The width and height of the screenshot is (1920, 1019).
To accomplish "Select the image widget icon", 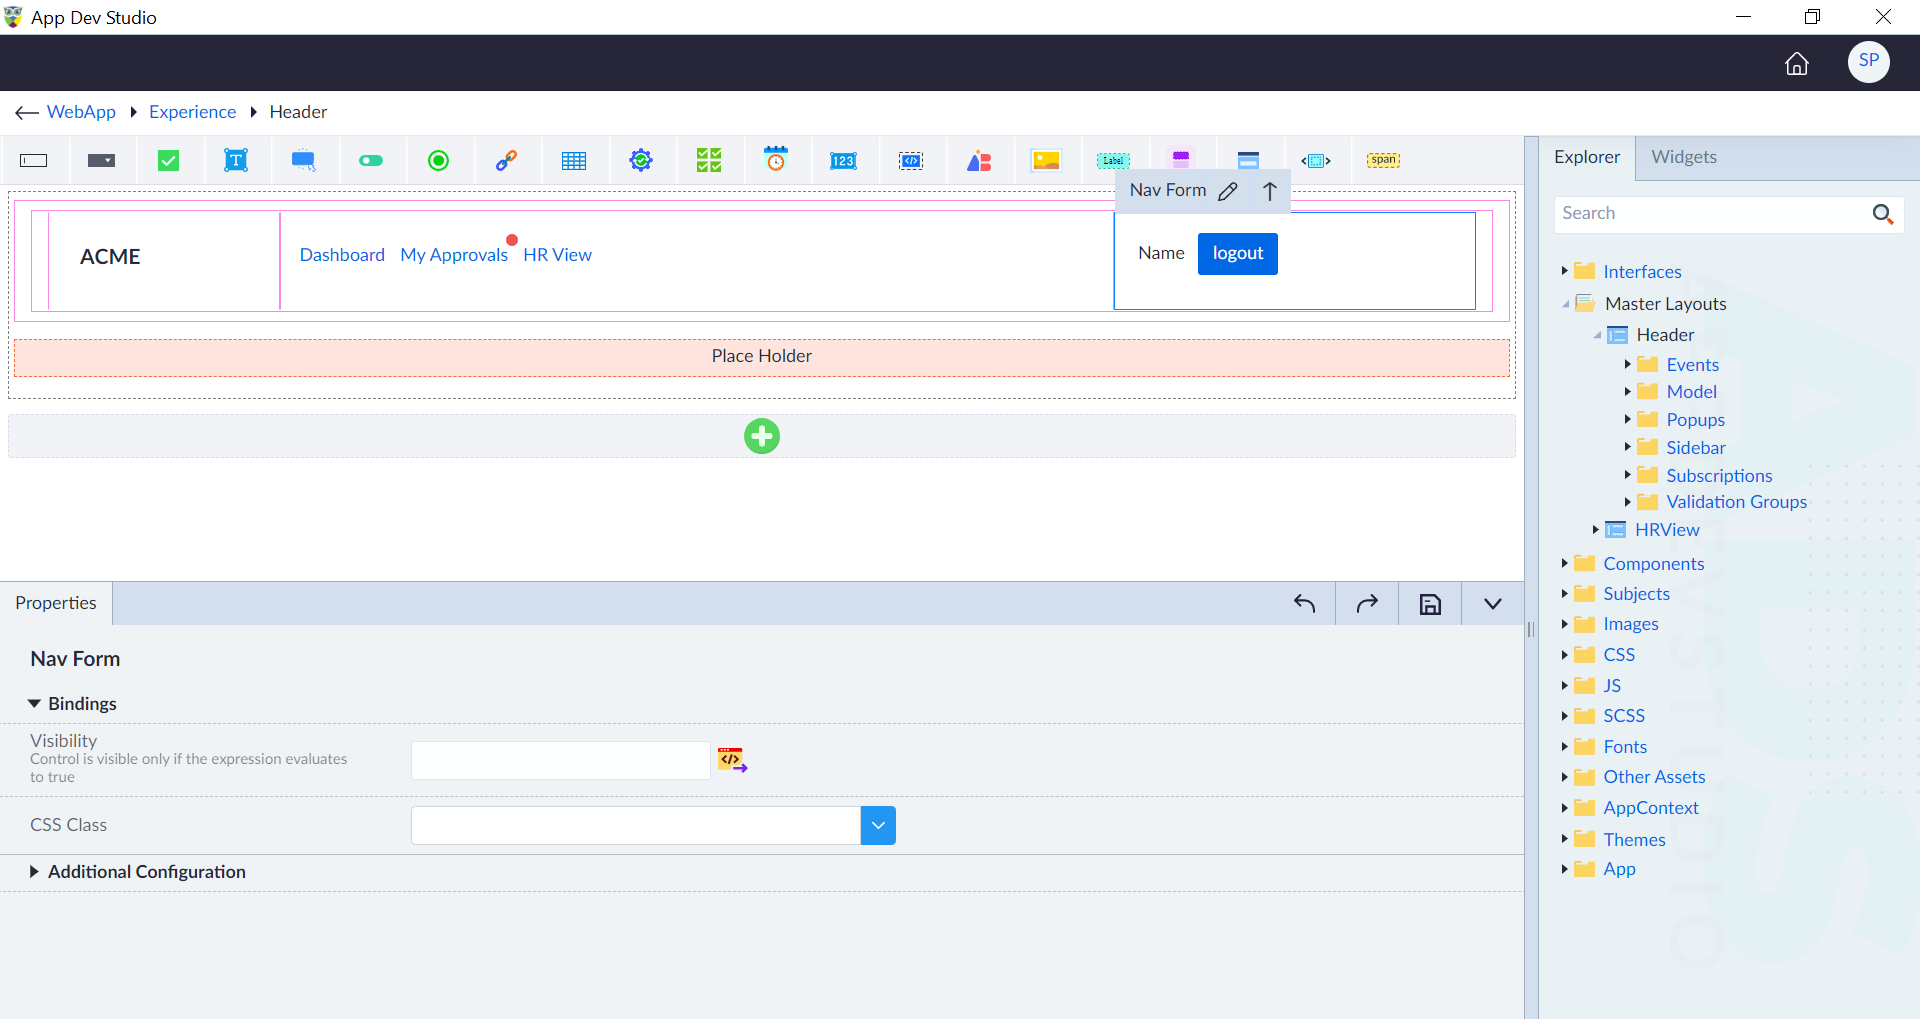I will click(1046, 160).
